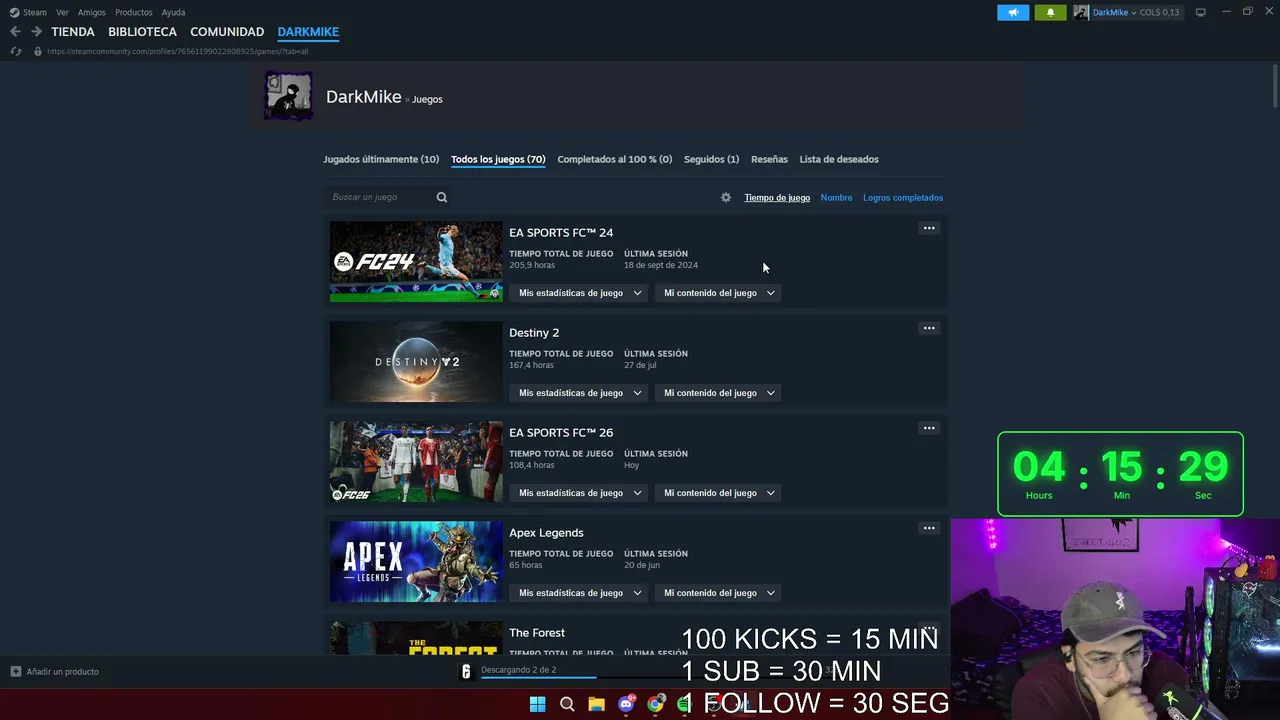Expand Mis estadísticas de juego for Destiny 2
The height and width of the screenshot is (720, 1280).
click(580, 393)
